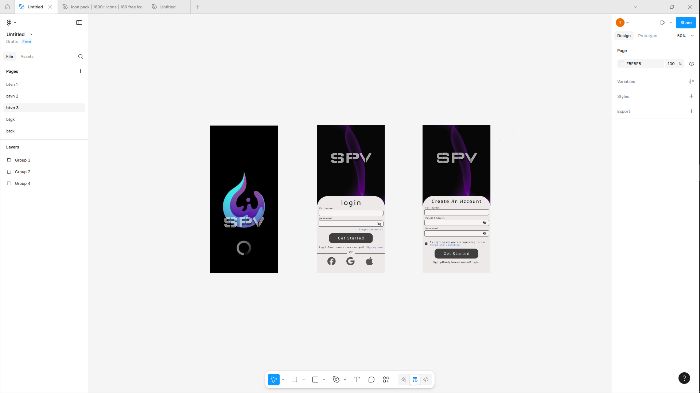Open the Actions tool in bottom toolbar

coord(386,380)
